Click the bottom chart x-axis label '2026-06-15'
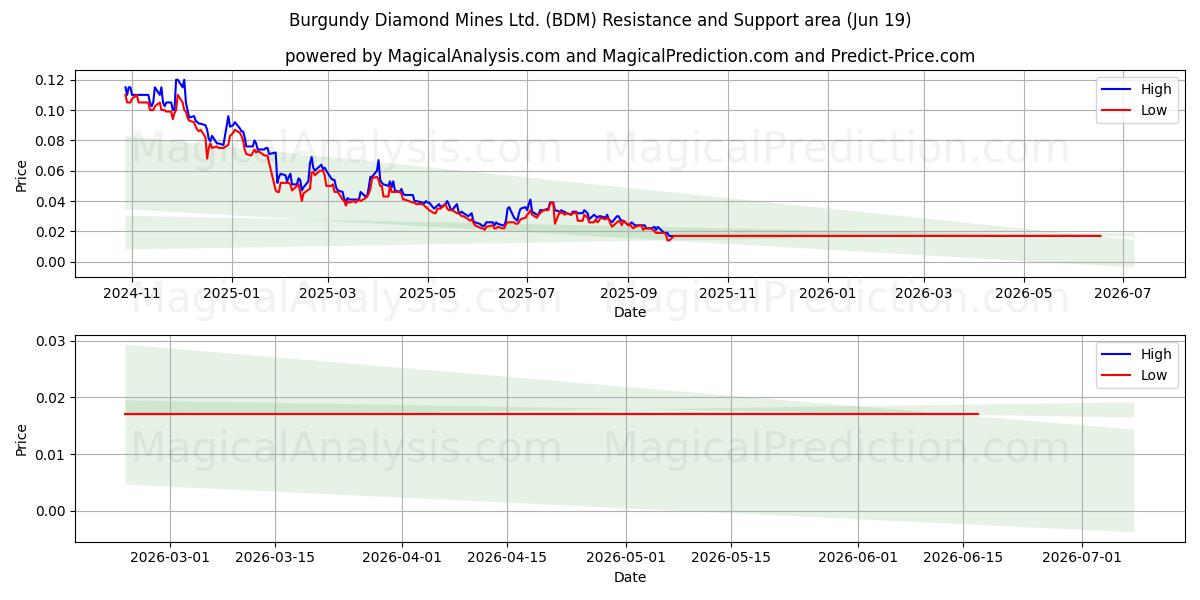 tap(964, 560)
